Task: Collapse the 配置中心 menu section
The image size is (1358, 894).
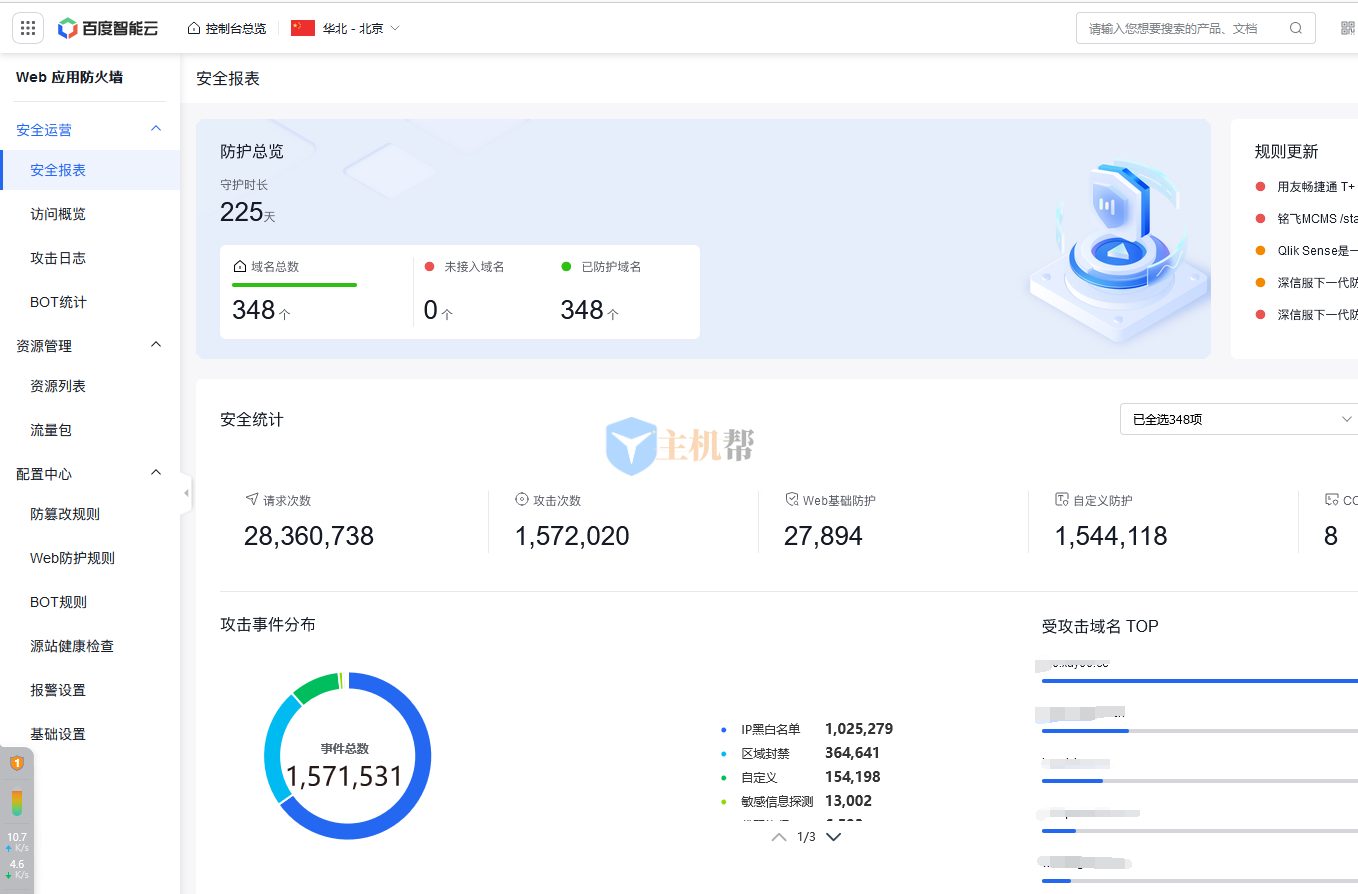Action: point(156,473)
